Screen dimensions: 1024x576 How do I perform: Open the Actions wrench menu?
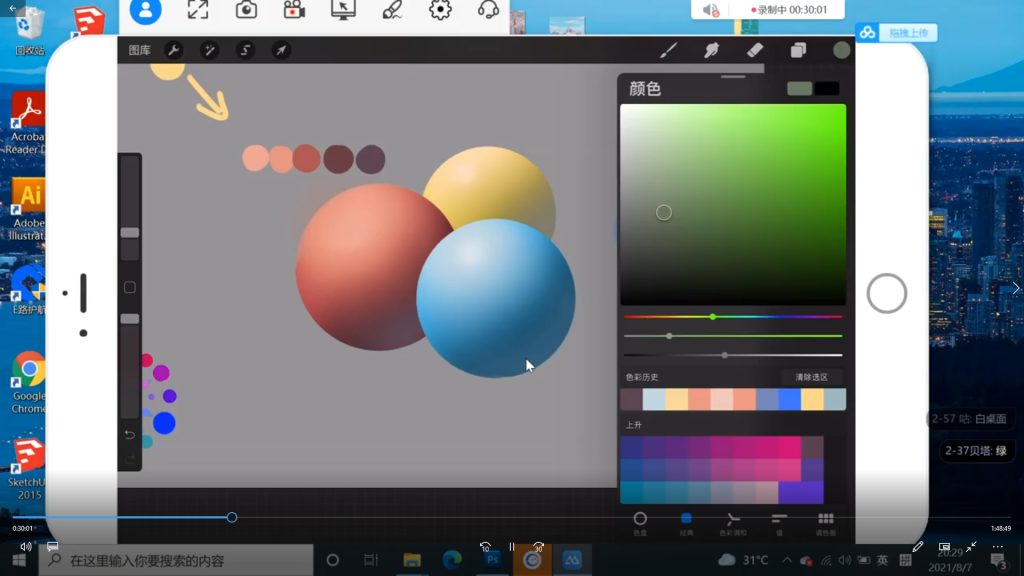click(x=173, y=50)
